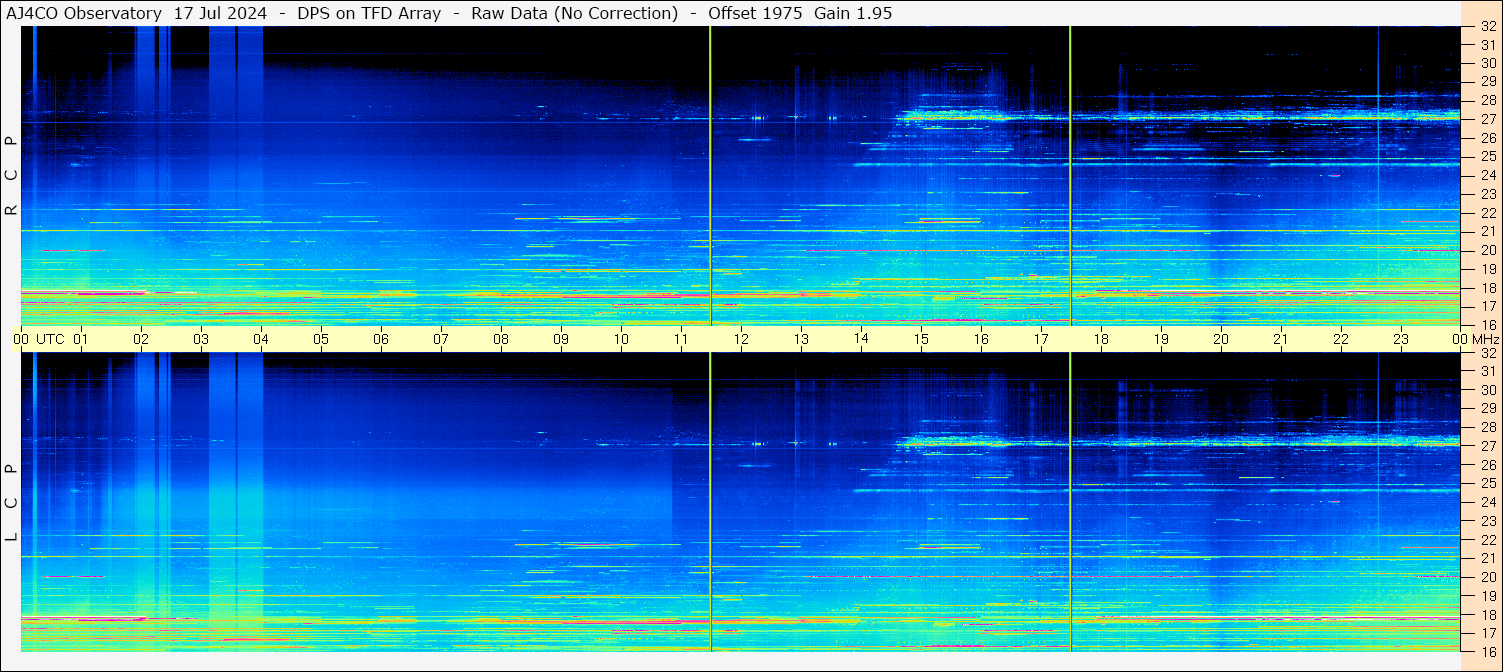
Task: Click the "MHz" label on time axis
Action: coord(1485,339)
